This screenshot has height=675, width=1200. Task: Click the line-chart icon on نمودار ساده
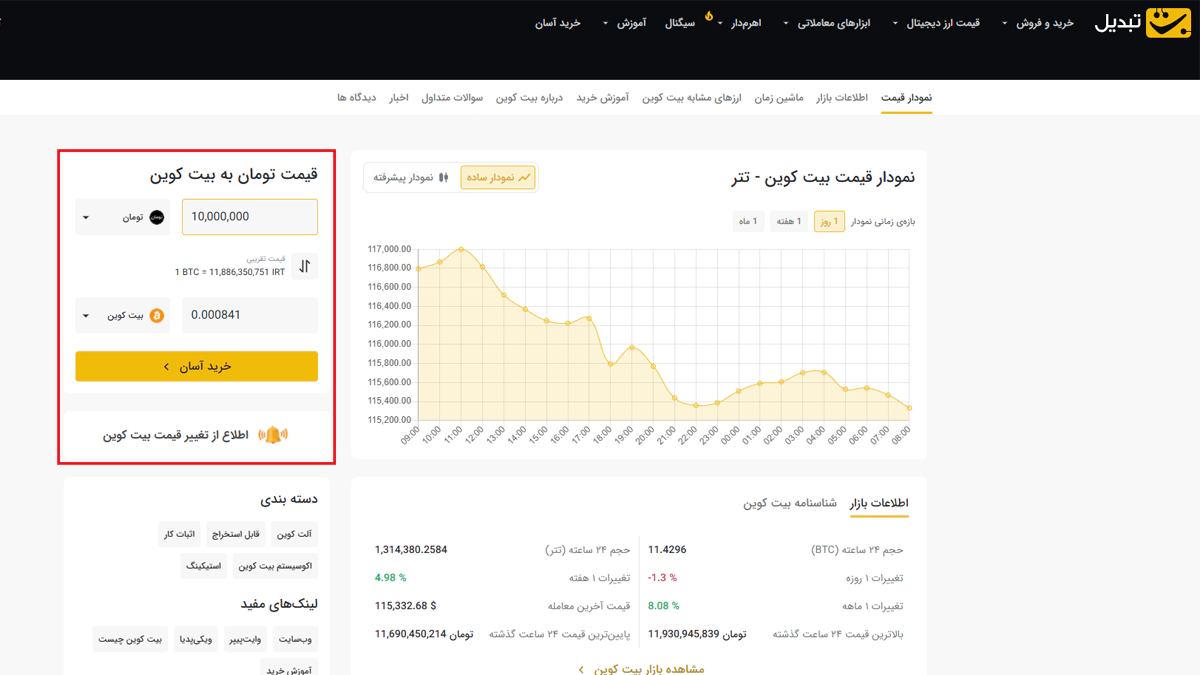(525, 178)
